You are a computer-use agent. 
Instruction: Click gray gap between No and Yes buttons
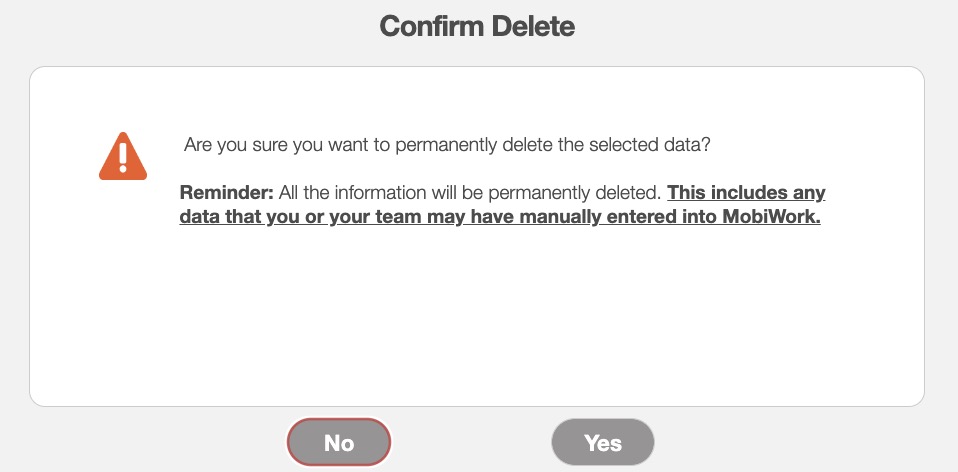pos(471,442)
